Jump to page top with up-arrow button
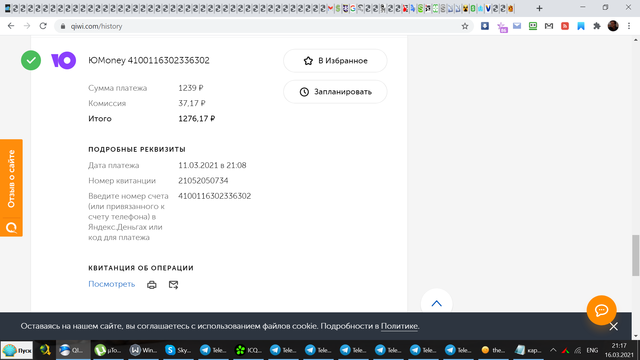 click(436, 303)
